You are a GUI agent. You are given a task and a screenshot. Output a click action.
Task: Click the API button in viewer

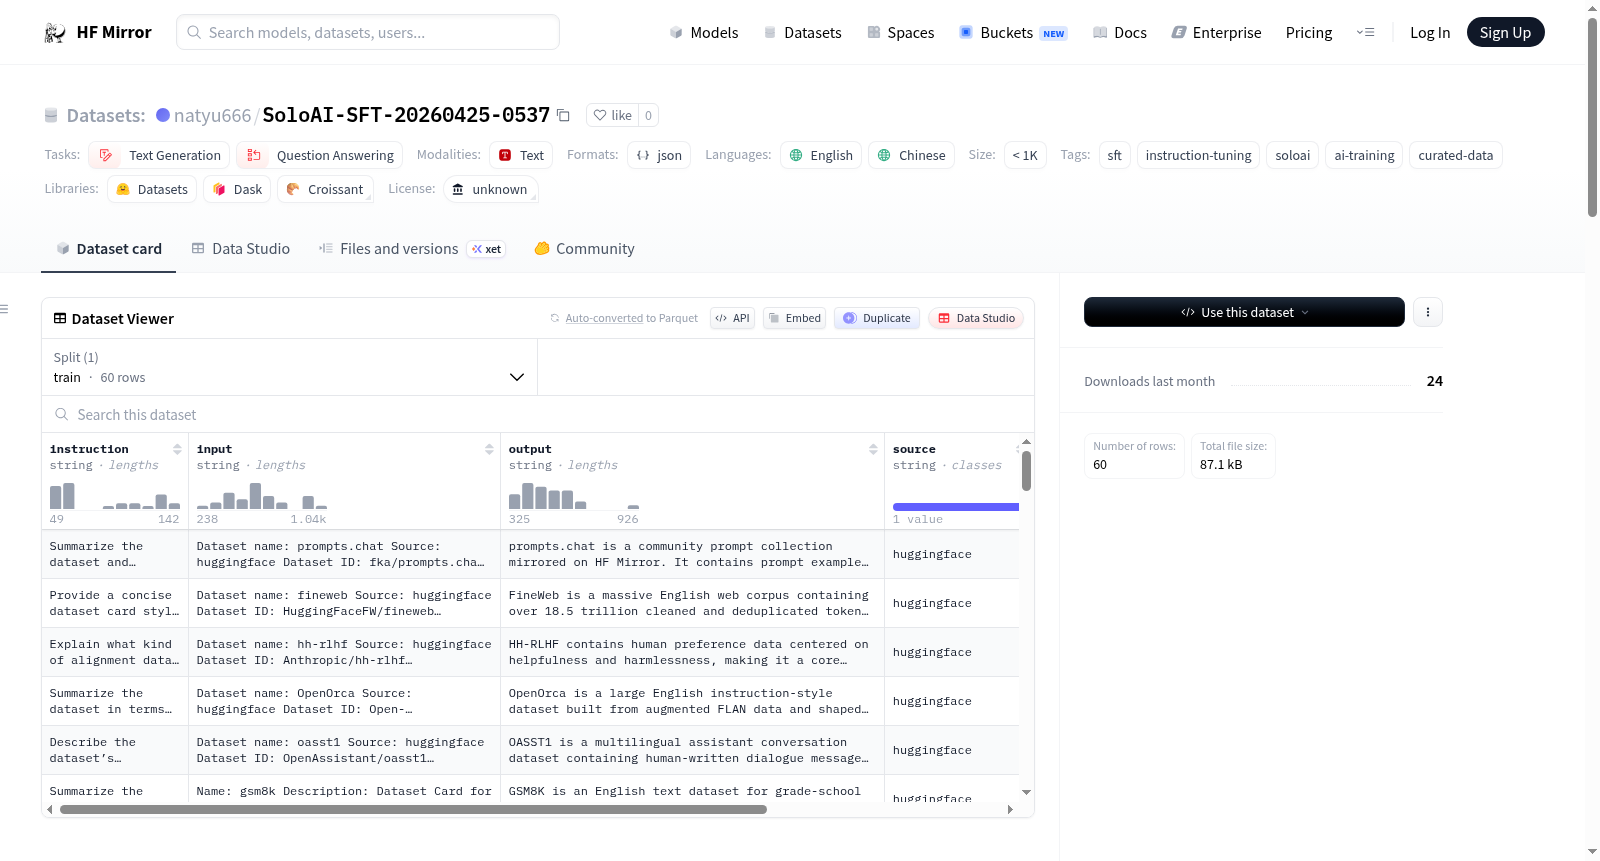click(733, 318)
